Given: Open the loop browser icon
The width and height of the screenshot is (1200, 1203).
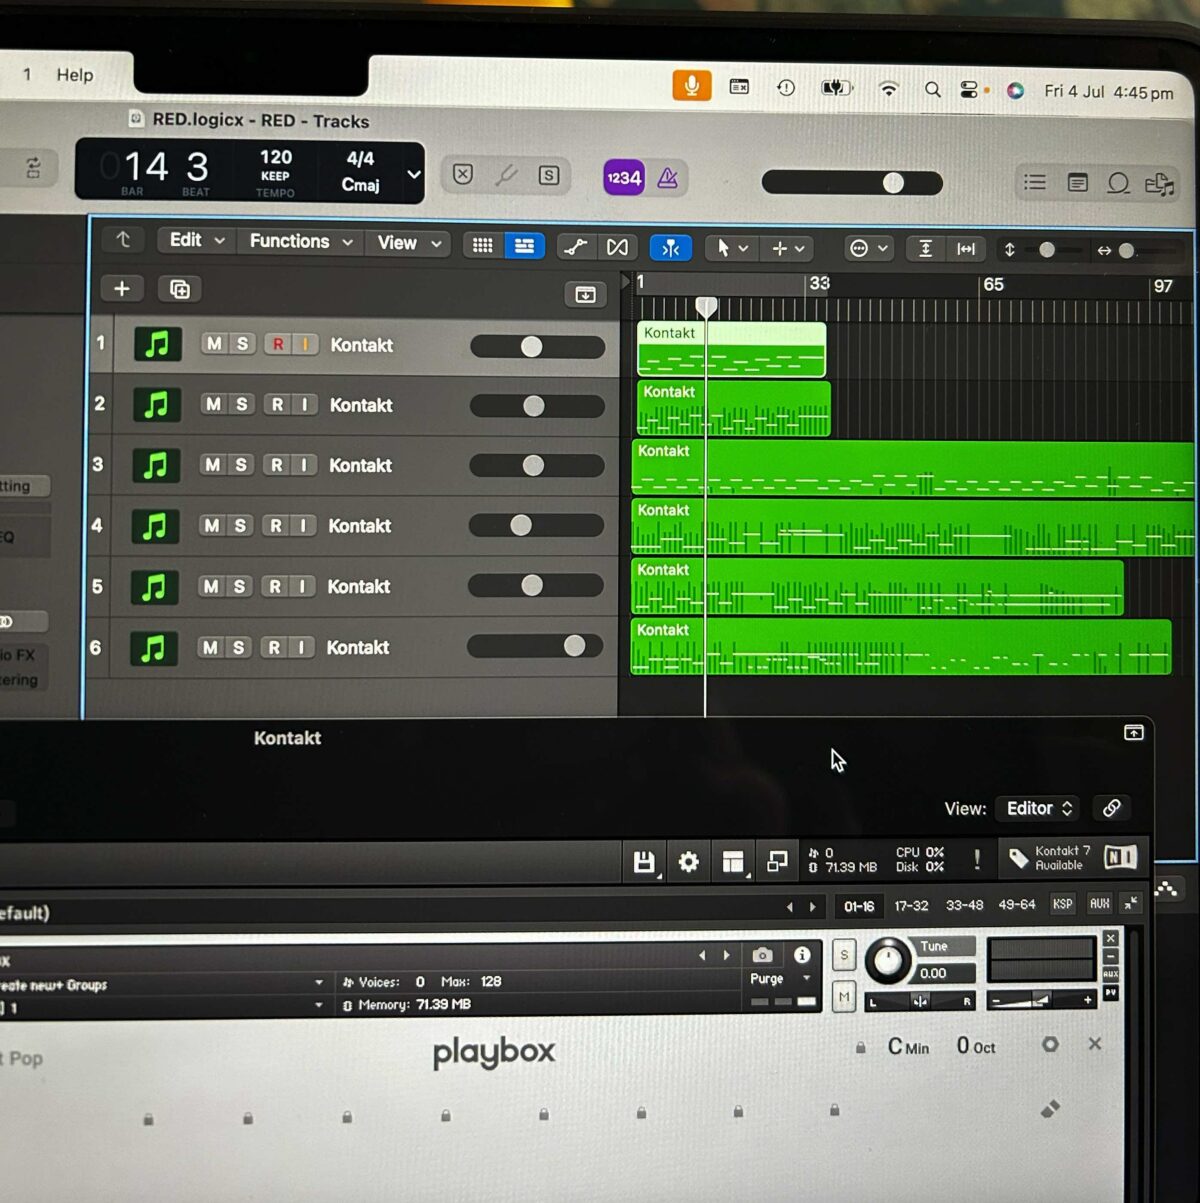Looking at the screenshot, I should click(1118, 183).
